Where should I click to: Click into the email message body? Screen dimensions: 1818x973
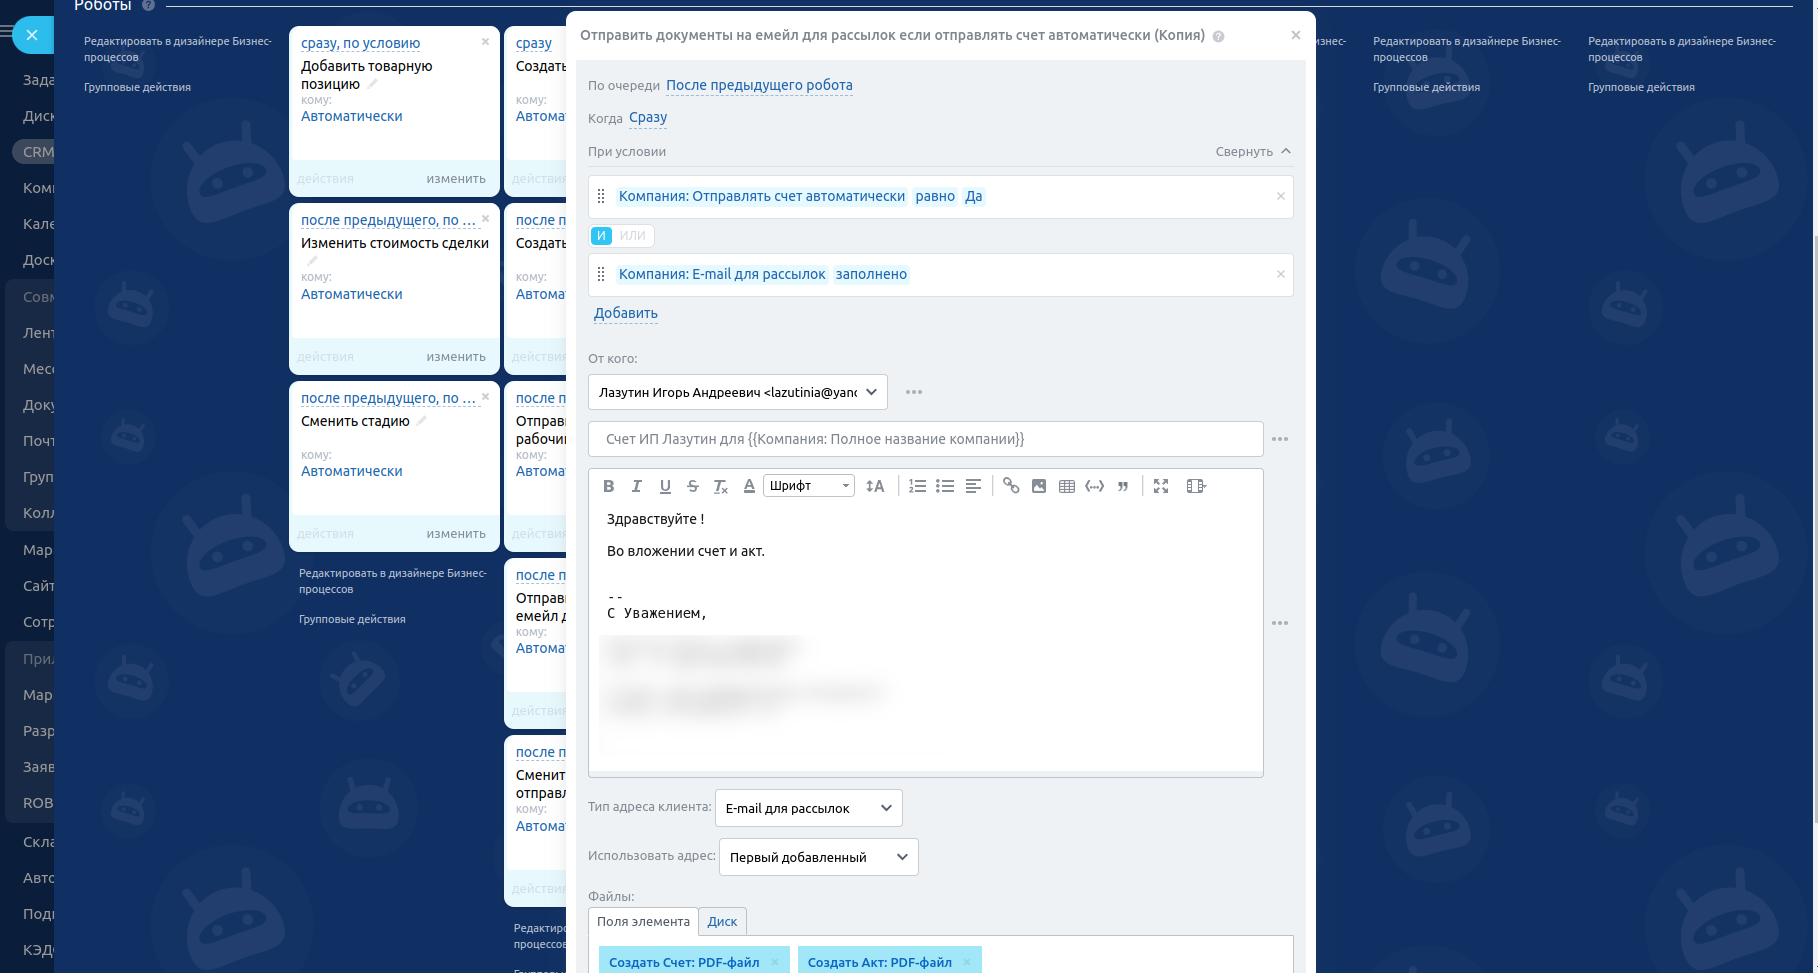926,638
